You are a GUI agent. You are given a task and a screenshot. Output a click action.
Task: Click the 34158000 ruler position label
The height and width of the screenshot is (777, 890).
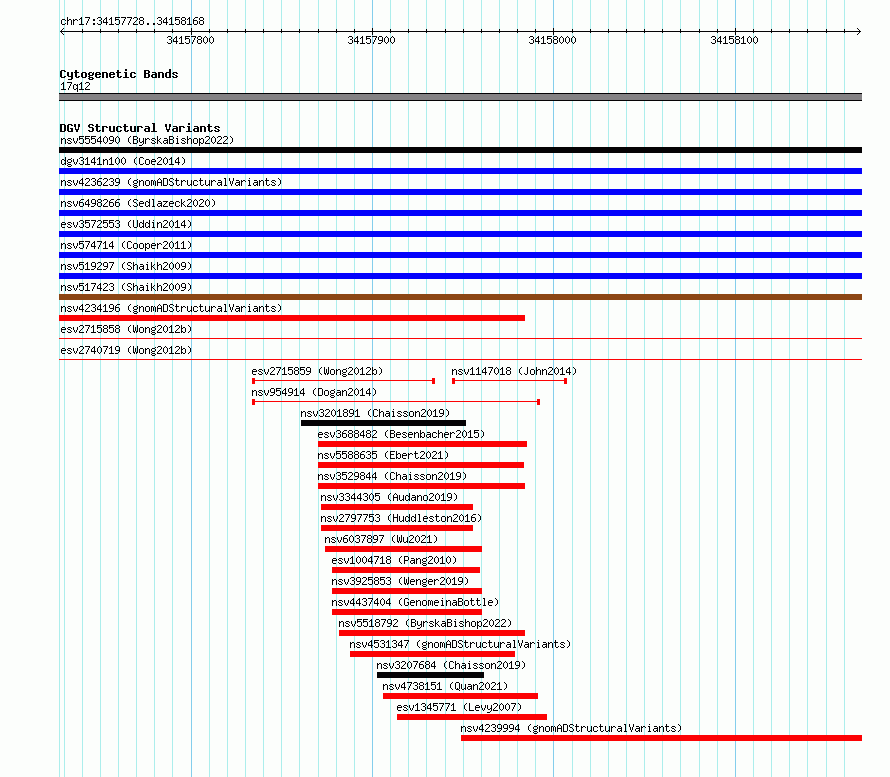click(x=552, y=40)
